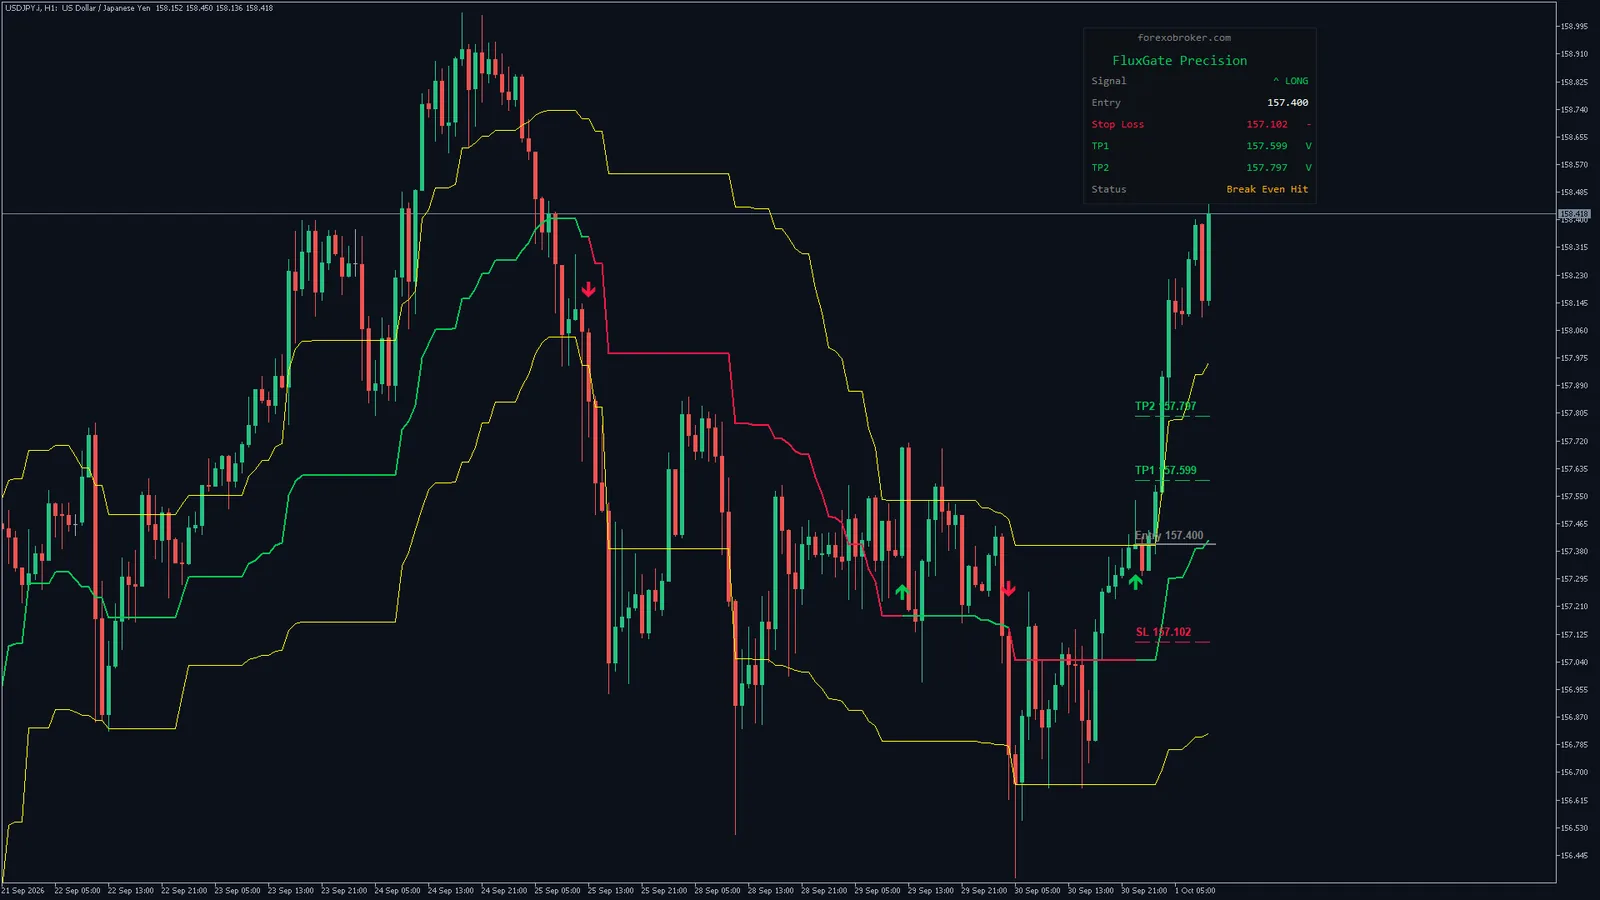Click the '1 Oct 05:00' time axis label
The height and width of the screenshot is (900, 1600).
[x=1195, y=890]
